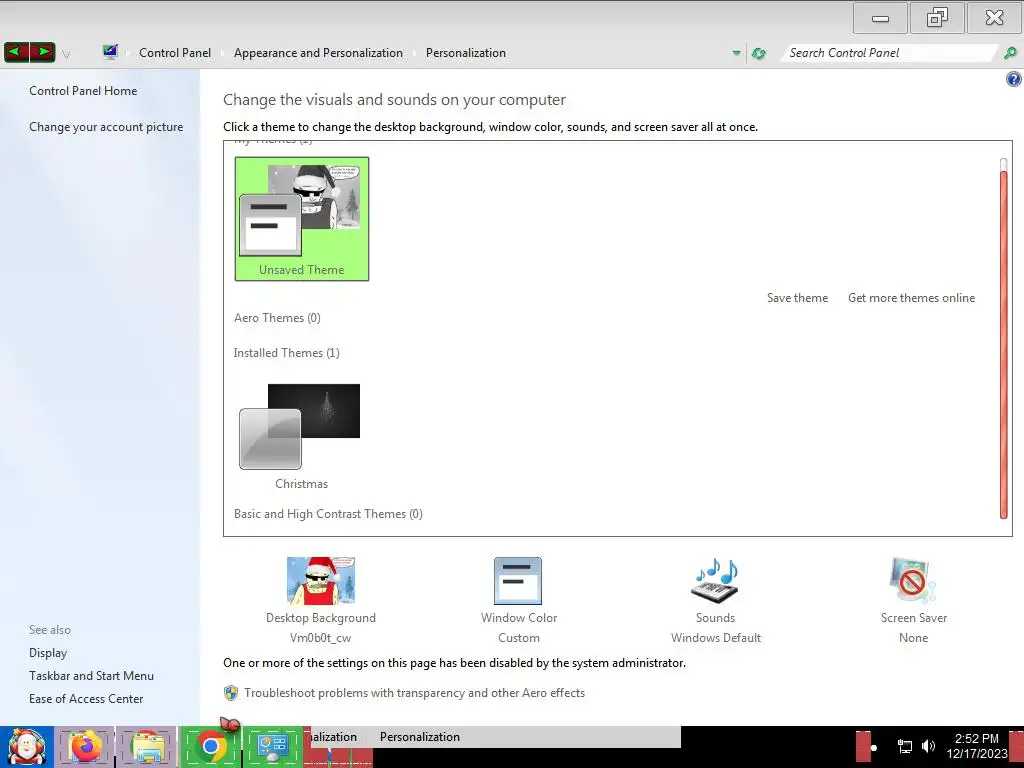
Task: Go forward with the green right arrow
Action: 42,52
